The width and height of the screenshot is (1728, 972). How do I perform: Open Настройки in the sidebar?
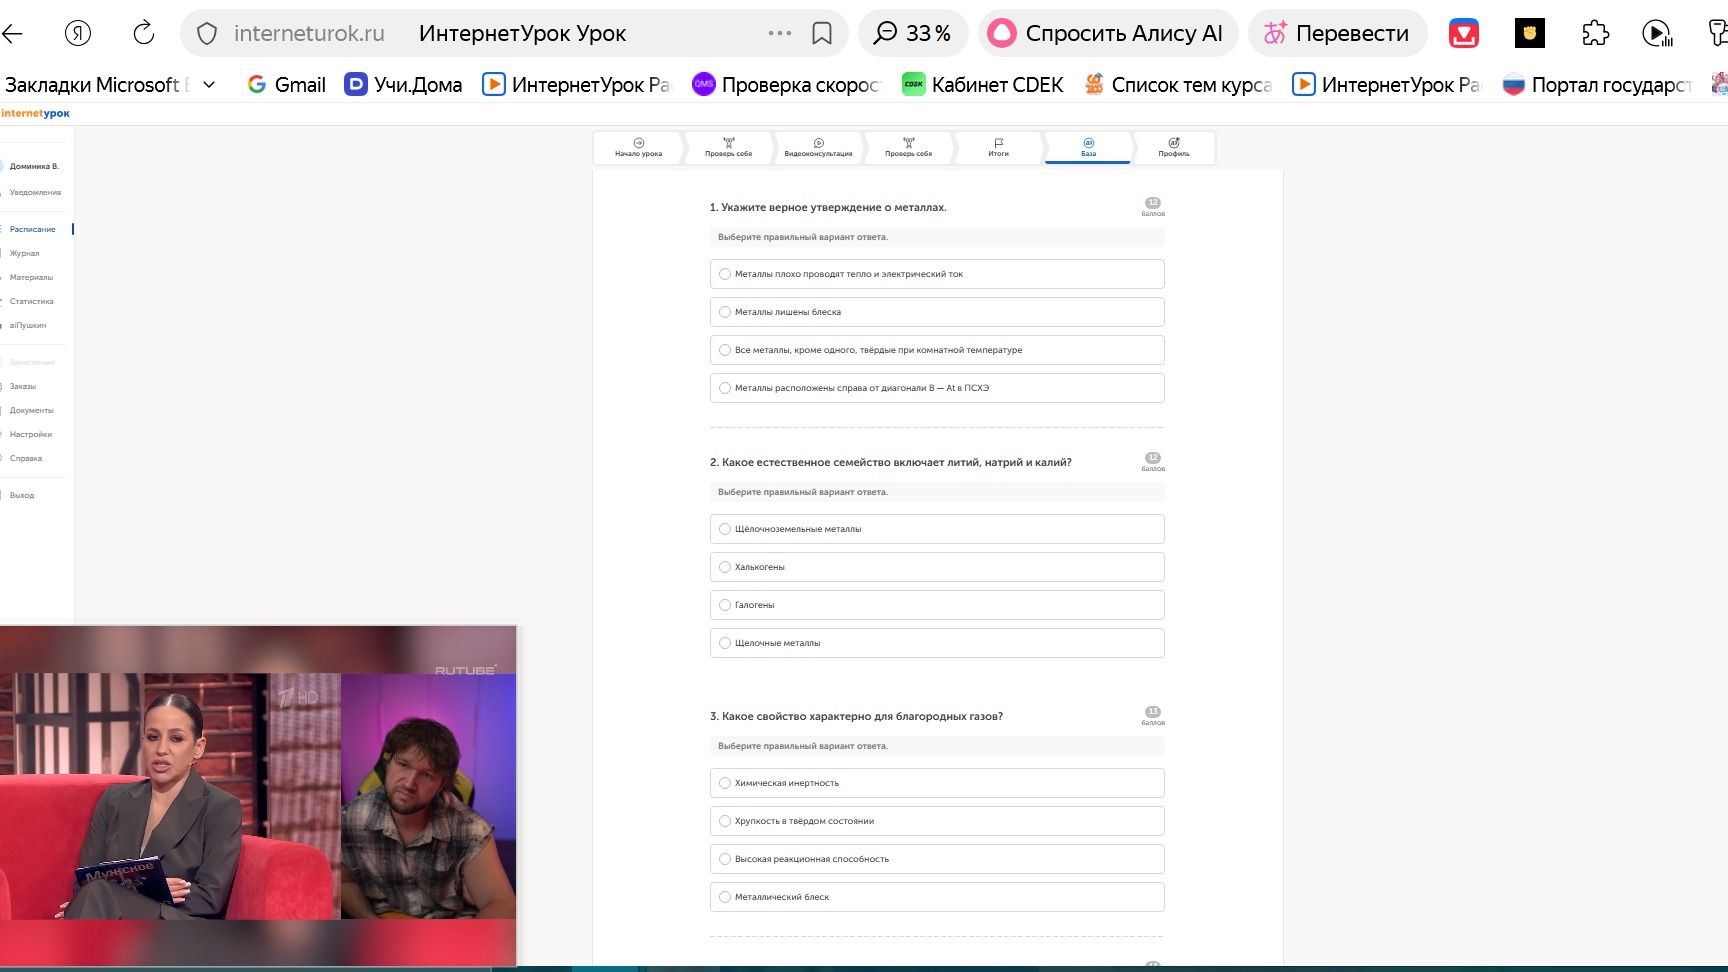31,434
